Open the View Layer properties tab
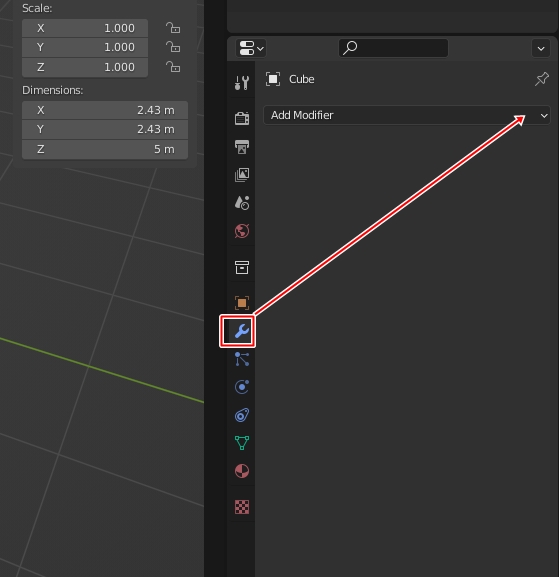The image size is (559, 577). pyautogui.click(x=242, y=175)
